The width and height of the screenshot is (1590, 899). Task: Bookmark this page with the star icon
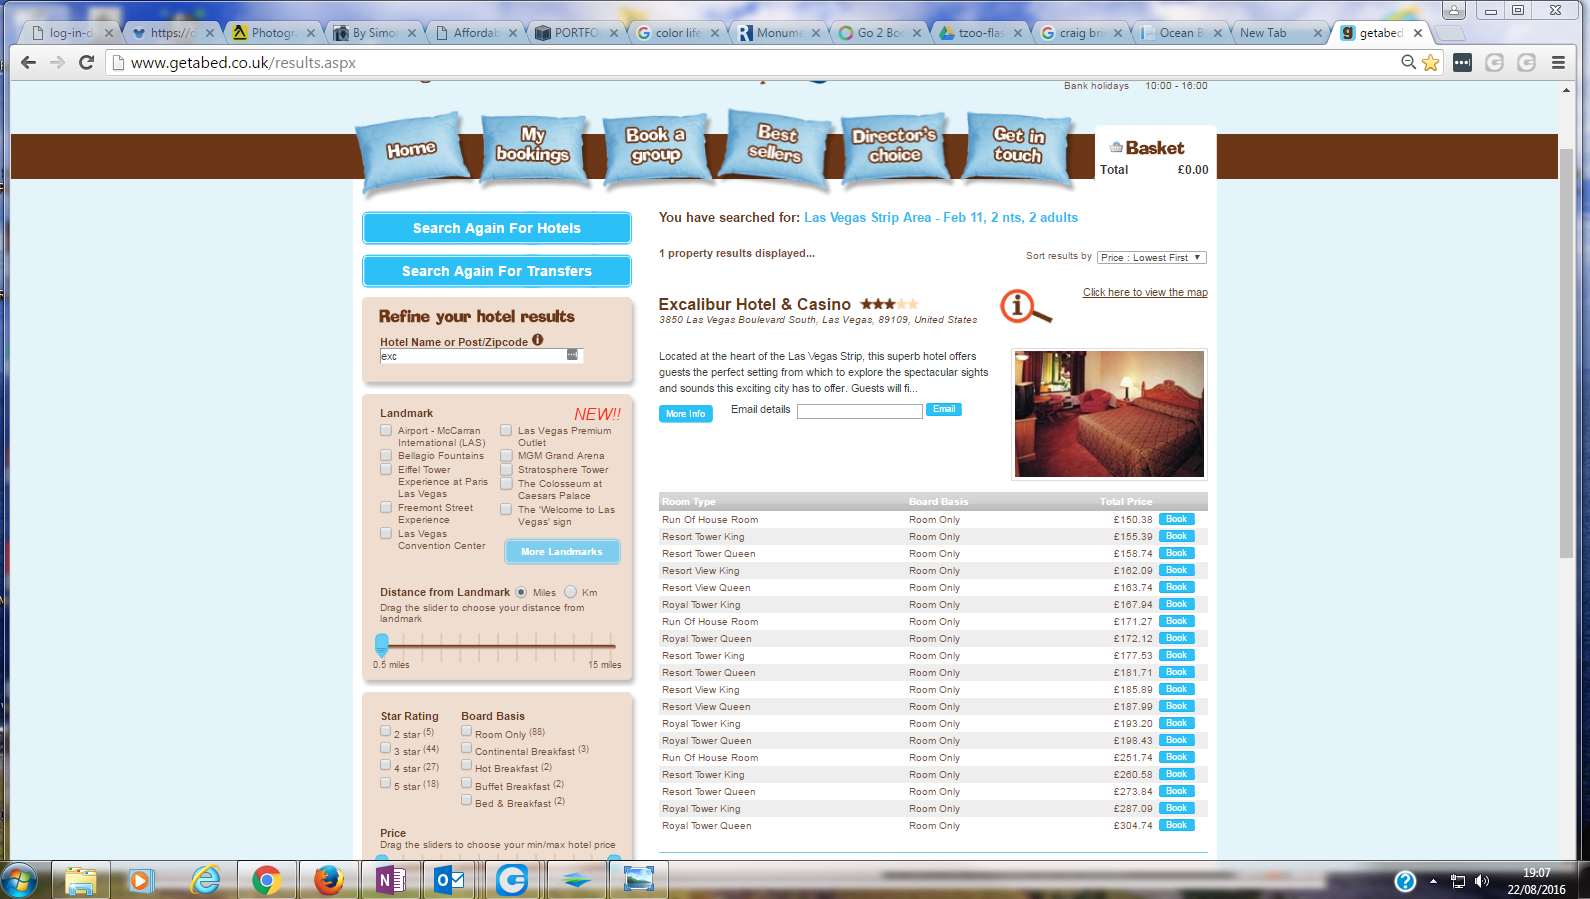click(1431, 62)
